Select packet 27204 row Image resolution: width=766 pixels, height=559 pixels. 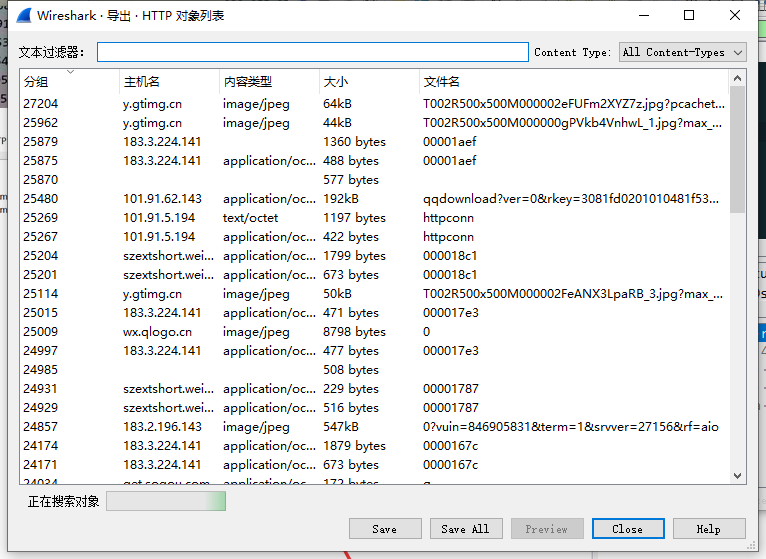[x=374, y=104]
